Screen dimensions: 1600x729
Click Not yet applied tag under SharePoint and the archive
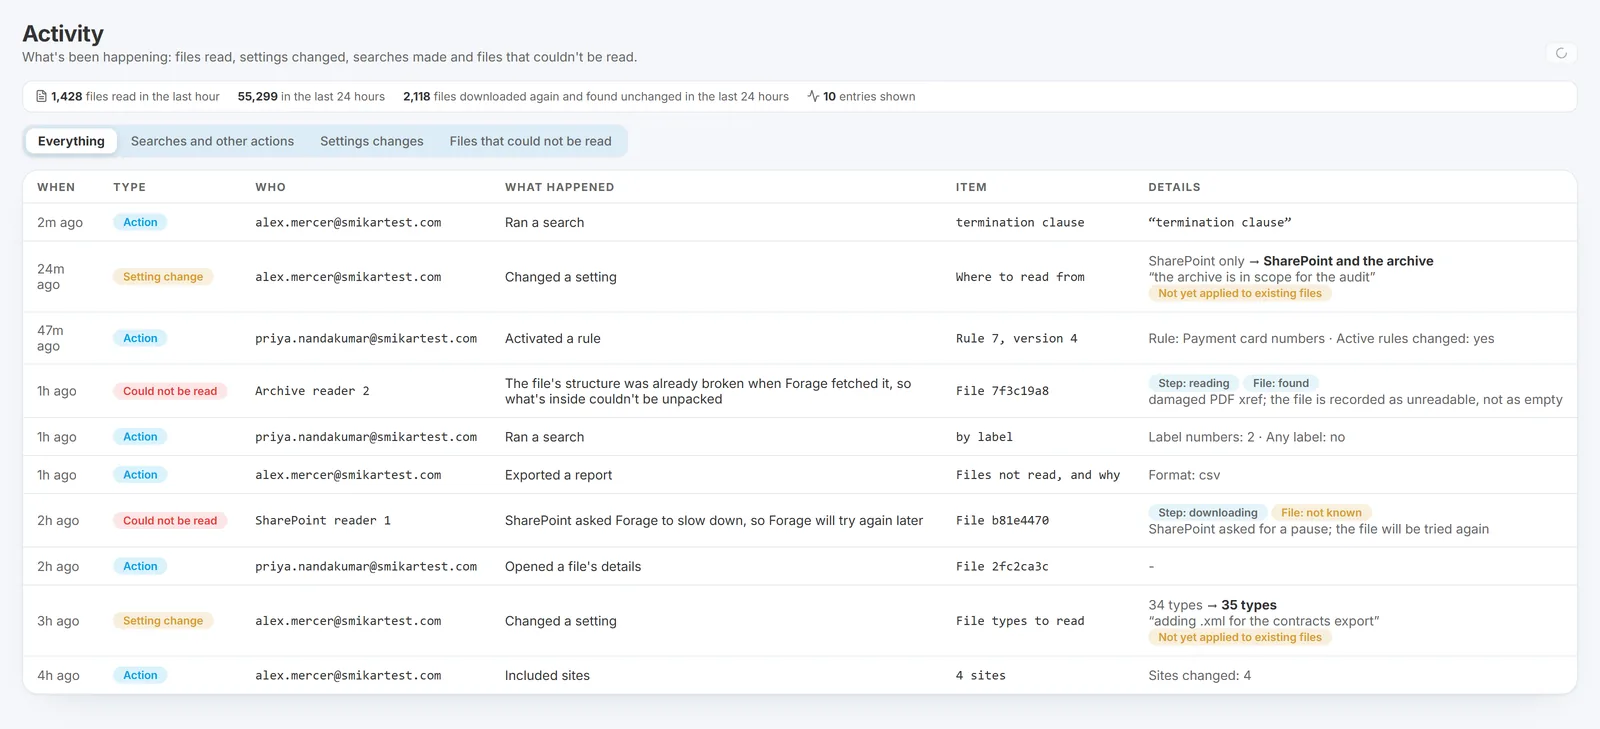(1240, 294)
